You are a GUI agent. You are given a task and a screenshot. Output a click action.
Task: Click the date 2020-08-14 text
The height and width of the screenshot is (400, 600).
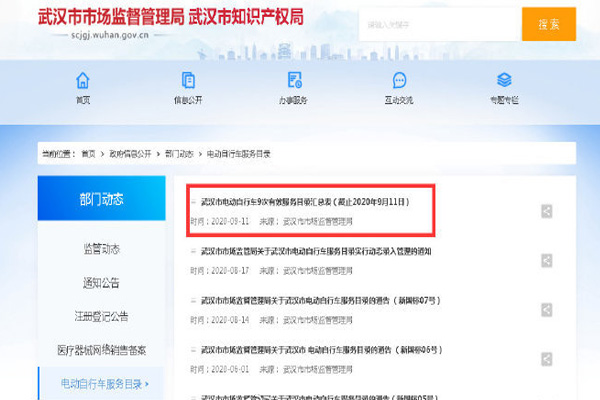(x=230, y=320)
